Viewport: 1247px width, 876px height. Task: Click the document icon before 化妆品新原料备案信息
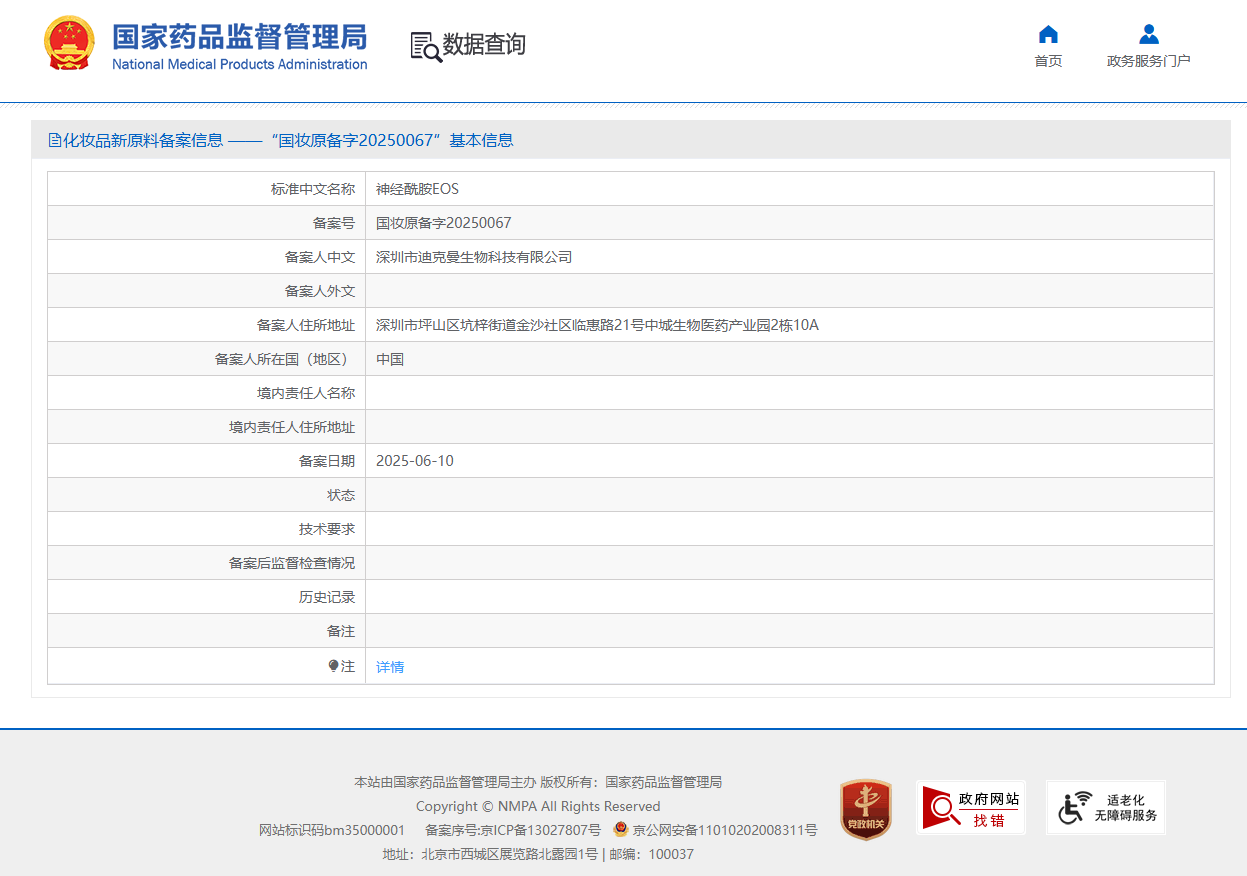(55, 141)
